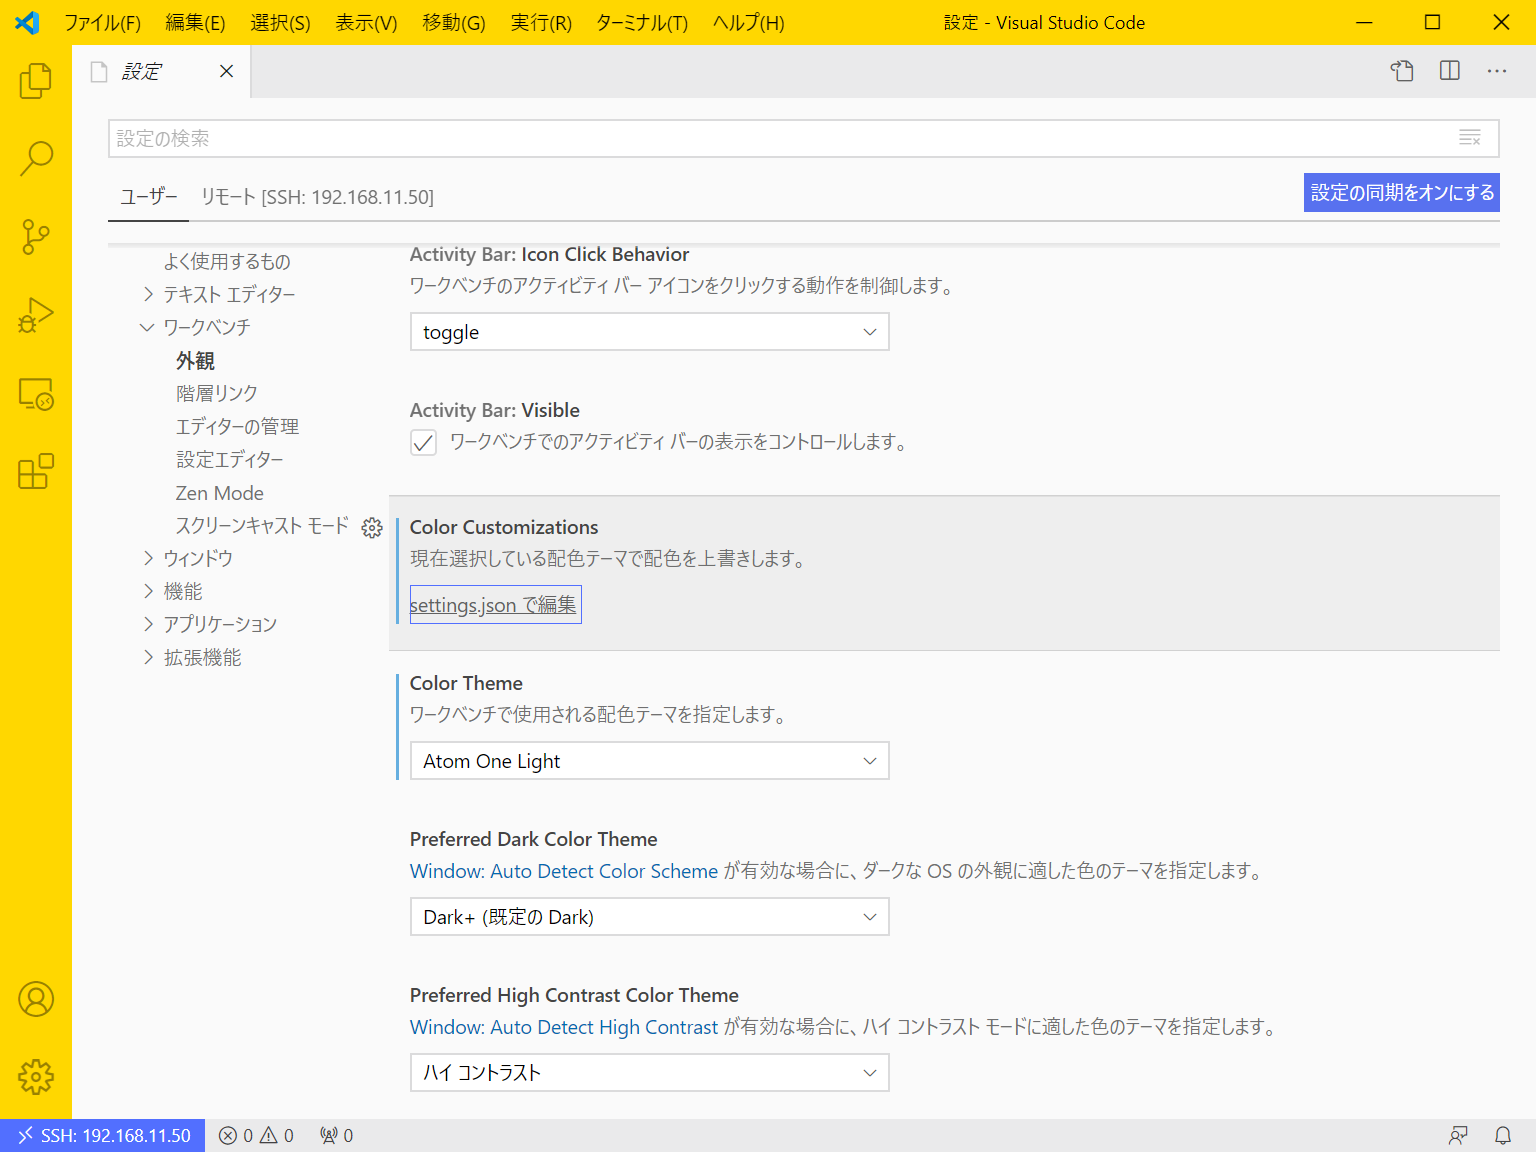Open the Search view in activity bar
The width and height of the screenshot is (1536, 1152).
pos(36,158)
